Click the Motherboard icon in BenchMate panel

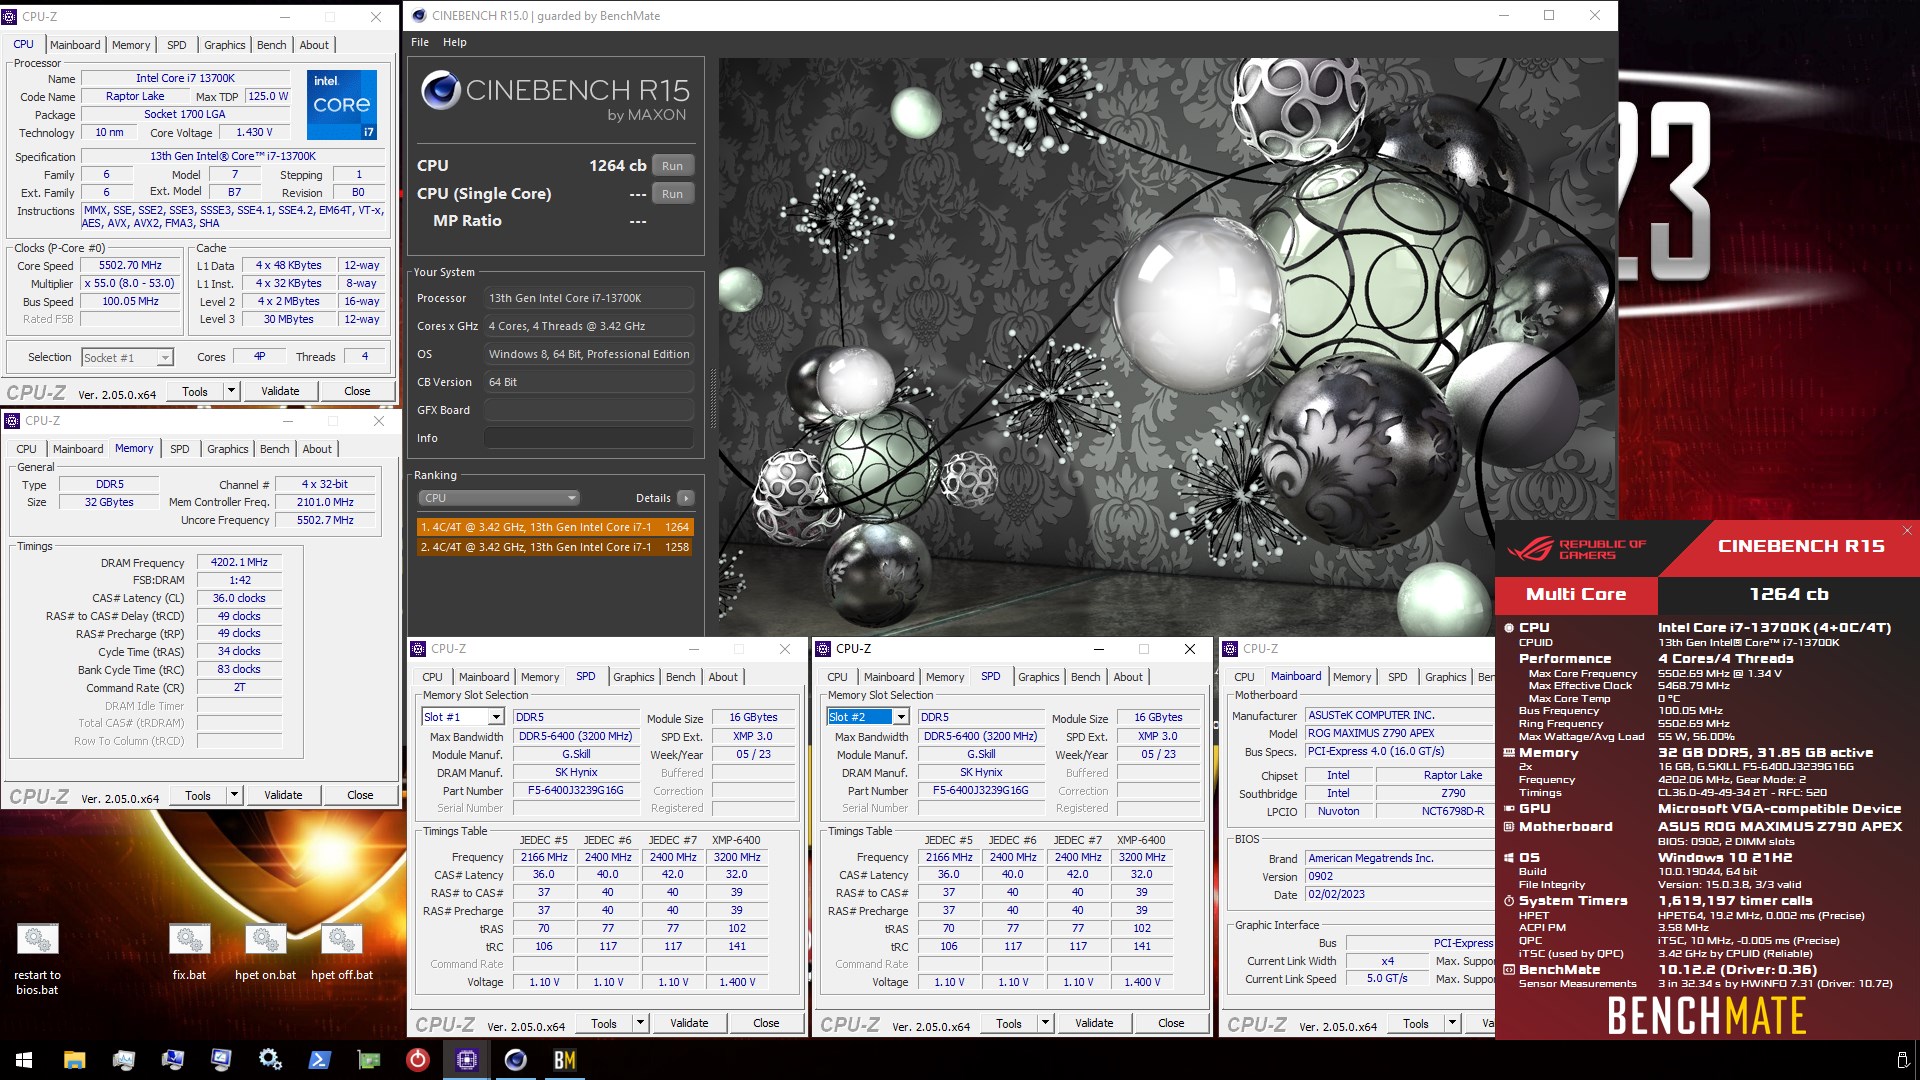tap(1509, 827)
